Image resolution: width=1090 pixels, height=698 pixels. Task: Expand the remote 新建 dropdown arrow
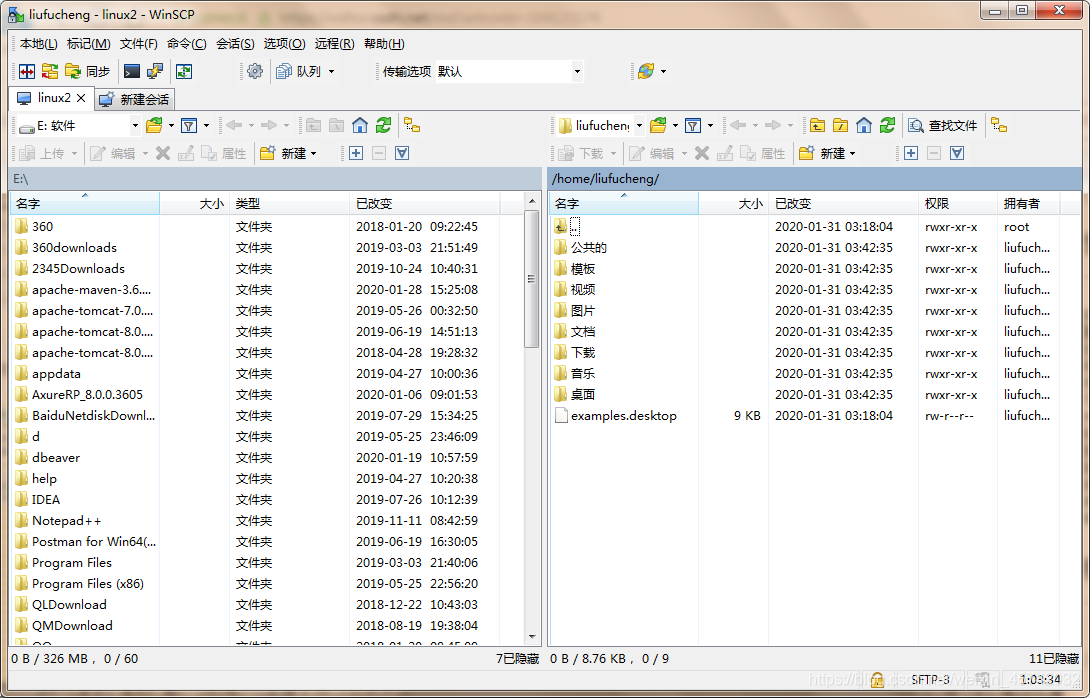(x=853, y=154)
